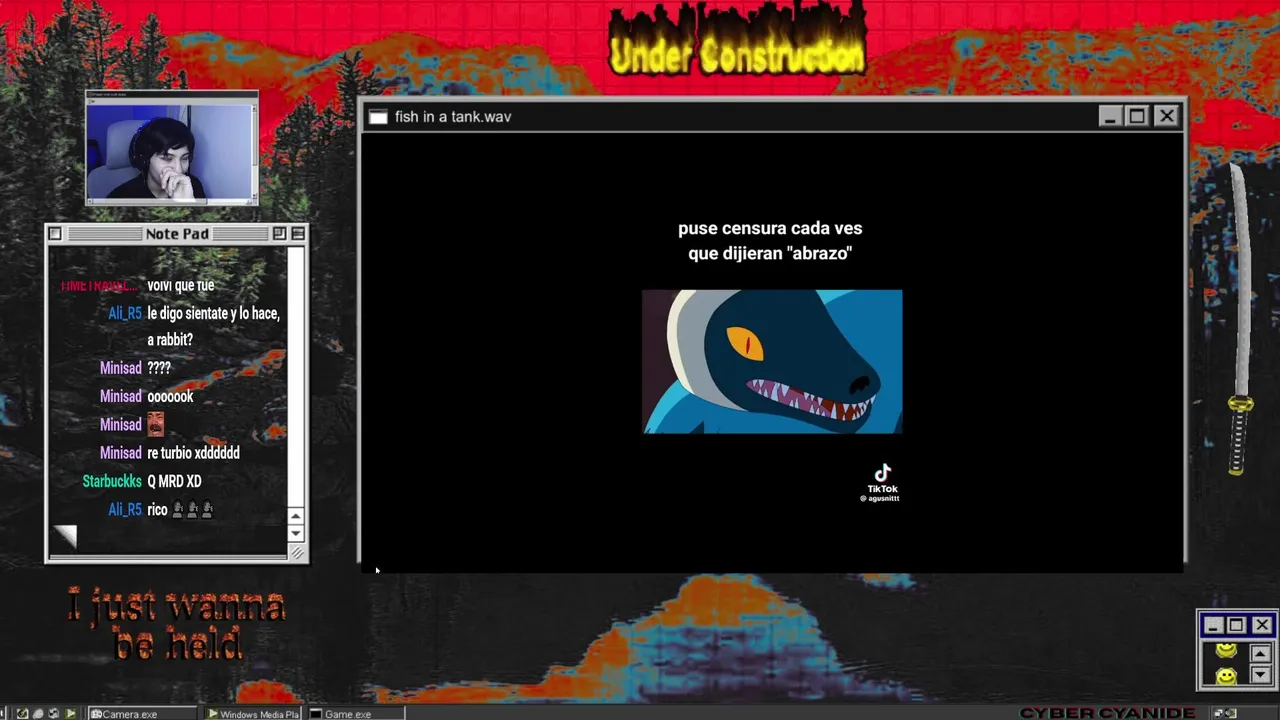1280x720 pixels.
Task: Click the fish in a tank.wav title text
Action: pos(453,117)
